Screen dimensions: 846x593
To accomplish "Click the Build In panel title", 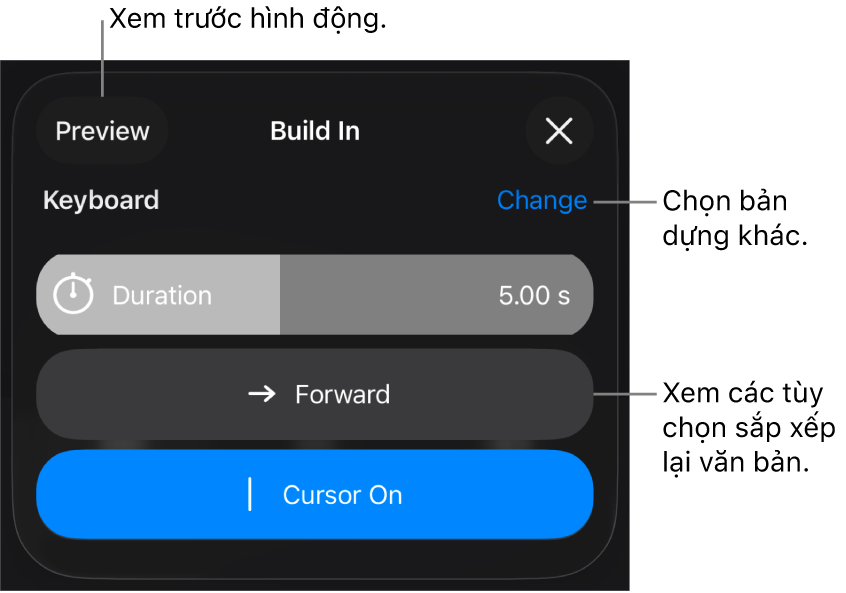I will pos(315,131).
